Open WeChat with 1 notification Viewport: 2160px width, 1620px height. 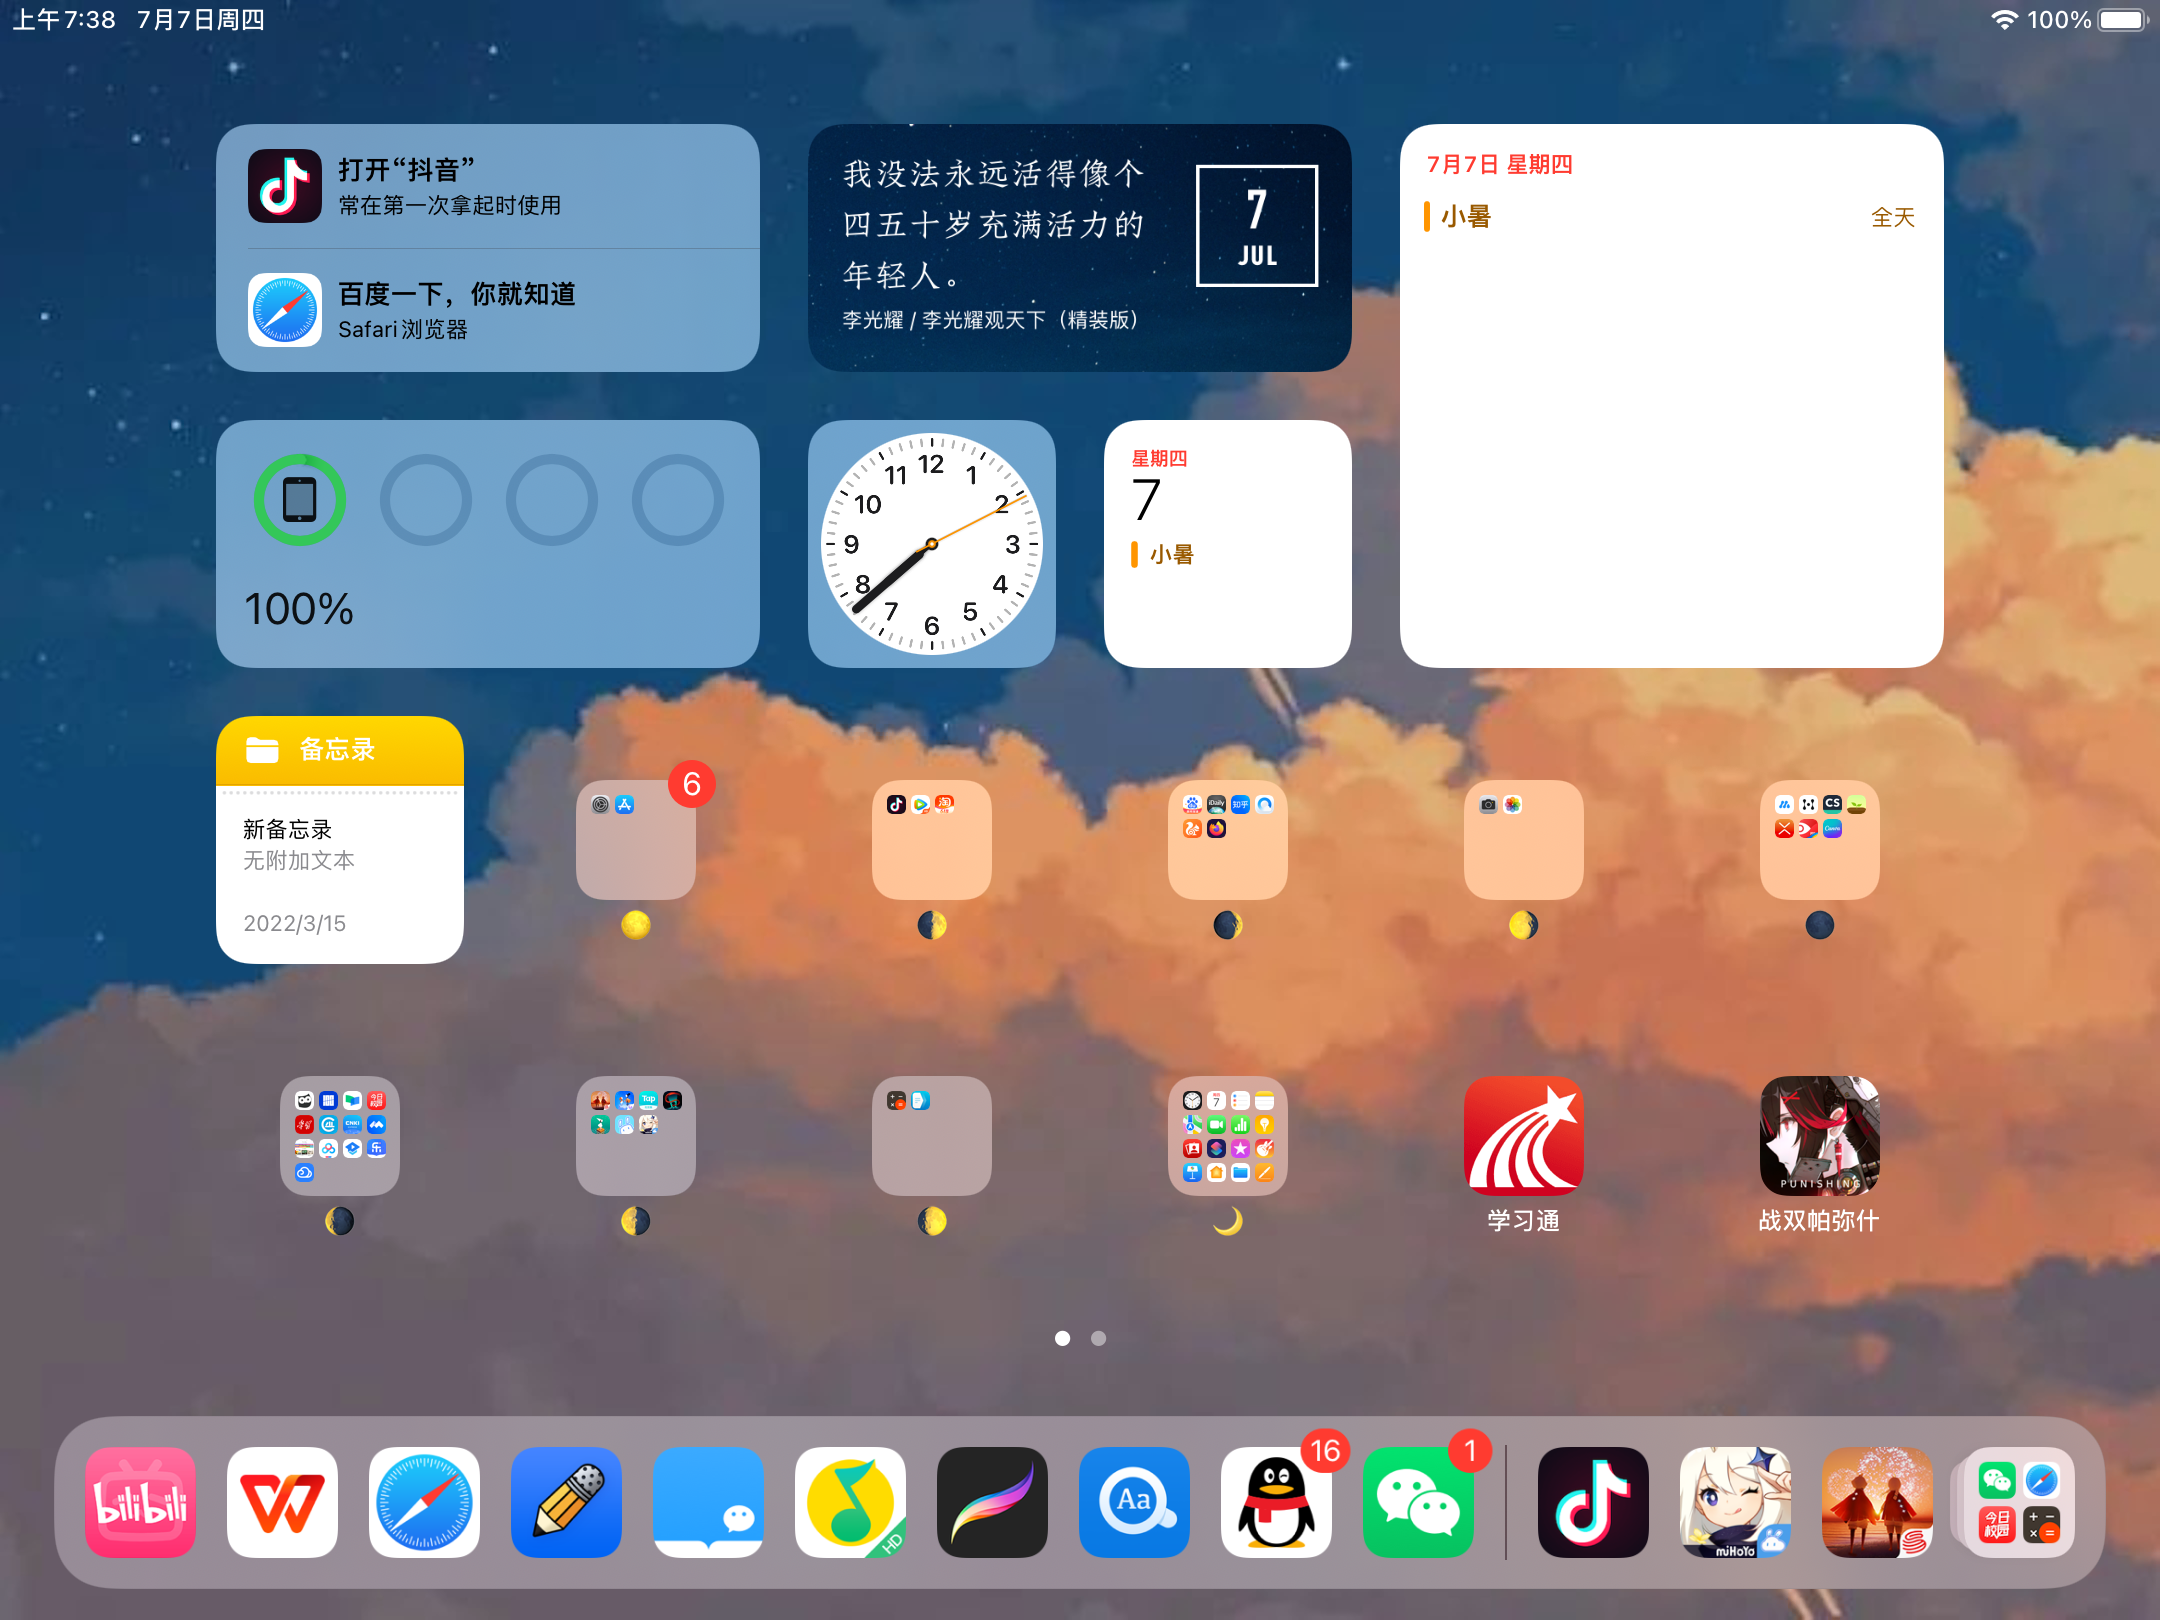(1418, 1502)
